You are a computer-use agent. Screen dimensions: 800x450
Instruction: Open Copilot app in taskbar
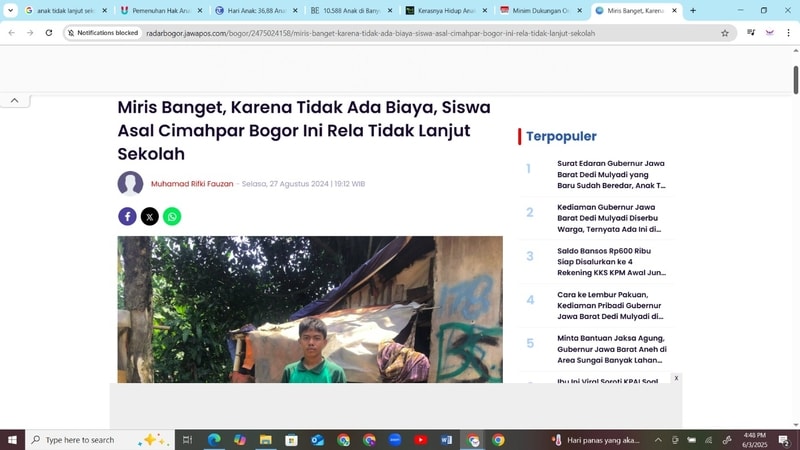[x=240, y=440]
